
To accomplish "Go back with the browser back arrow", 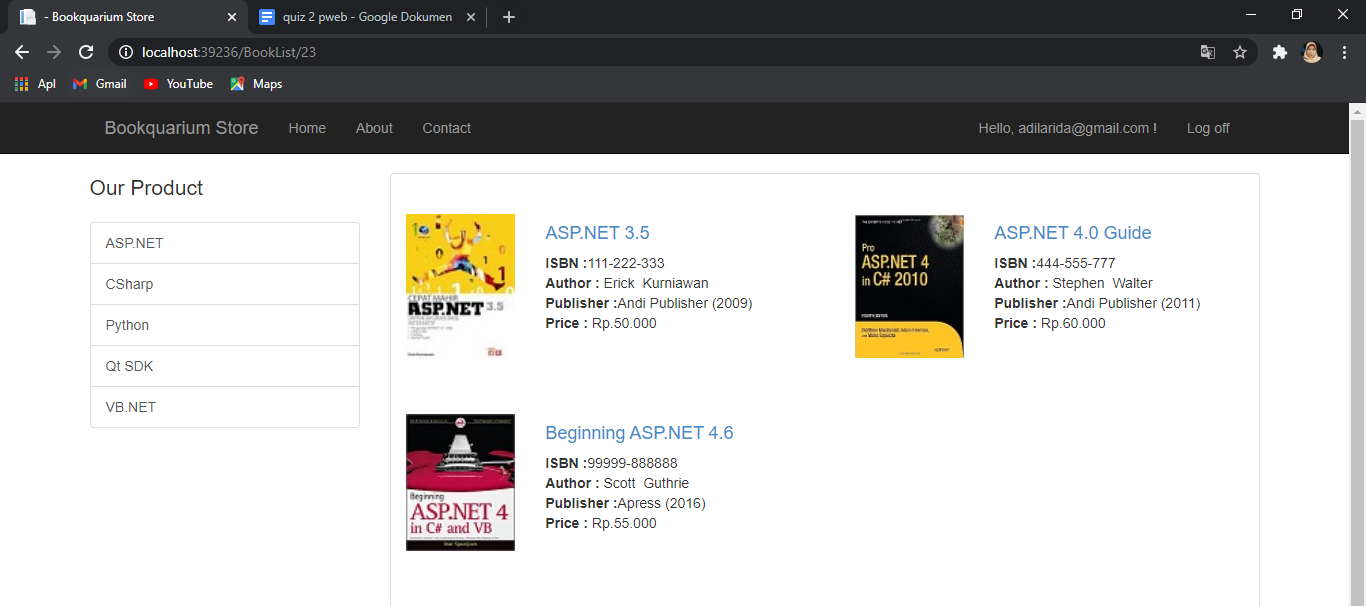I will [x=22, y=52].
